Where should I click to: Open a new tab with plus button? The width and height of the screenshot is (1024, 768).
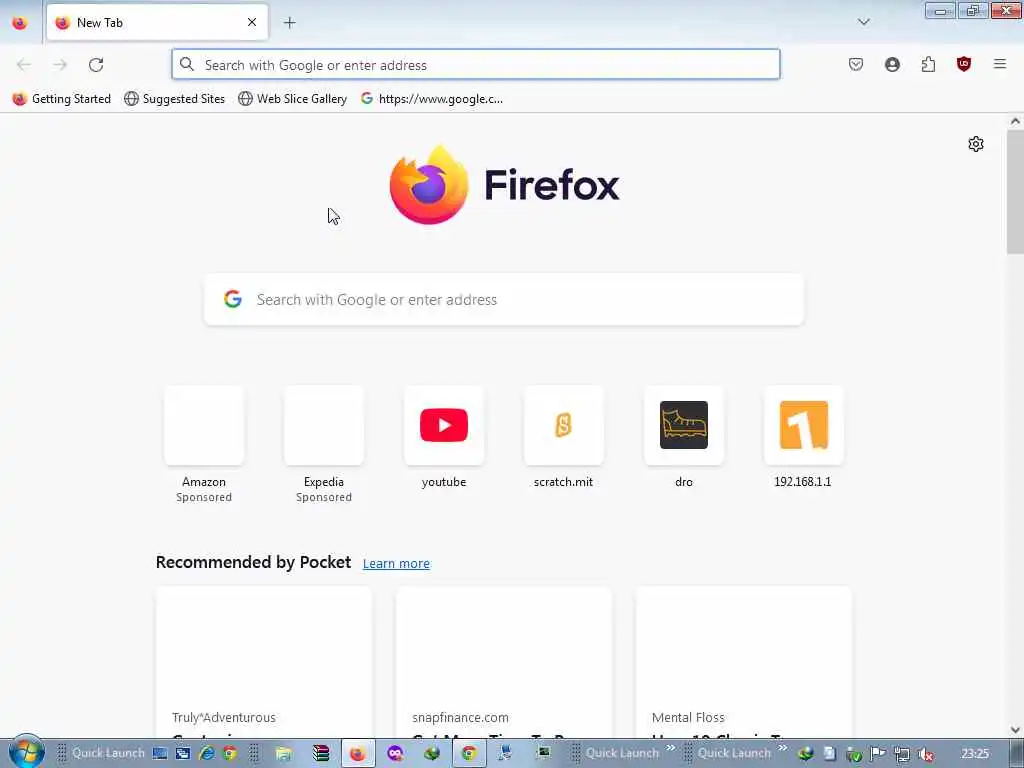click(x=289, y=23)
